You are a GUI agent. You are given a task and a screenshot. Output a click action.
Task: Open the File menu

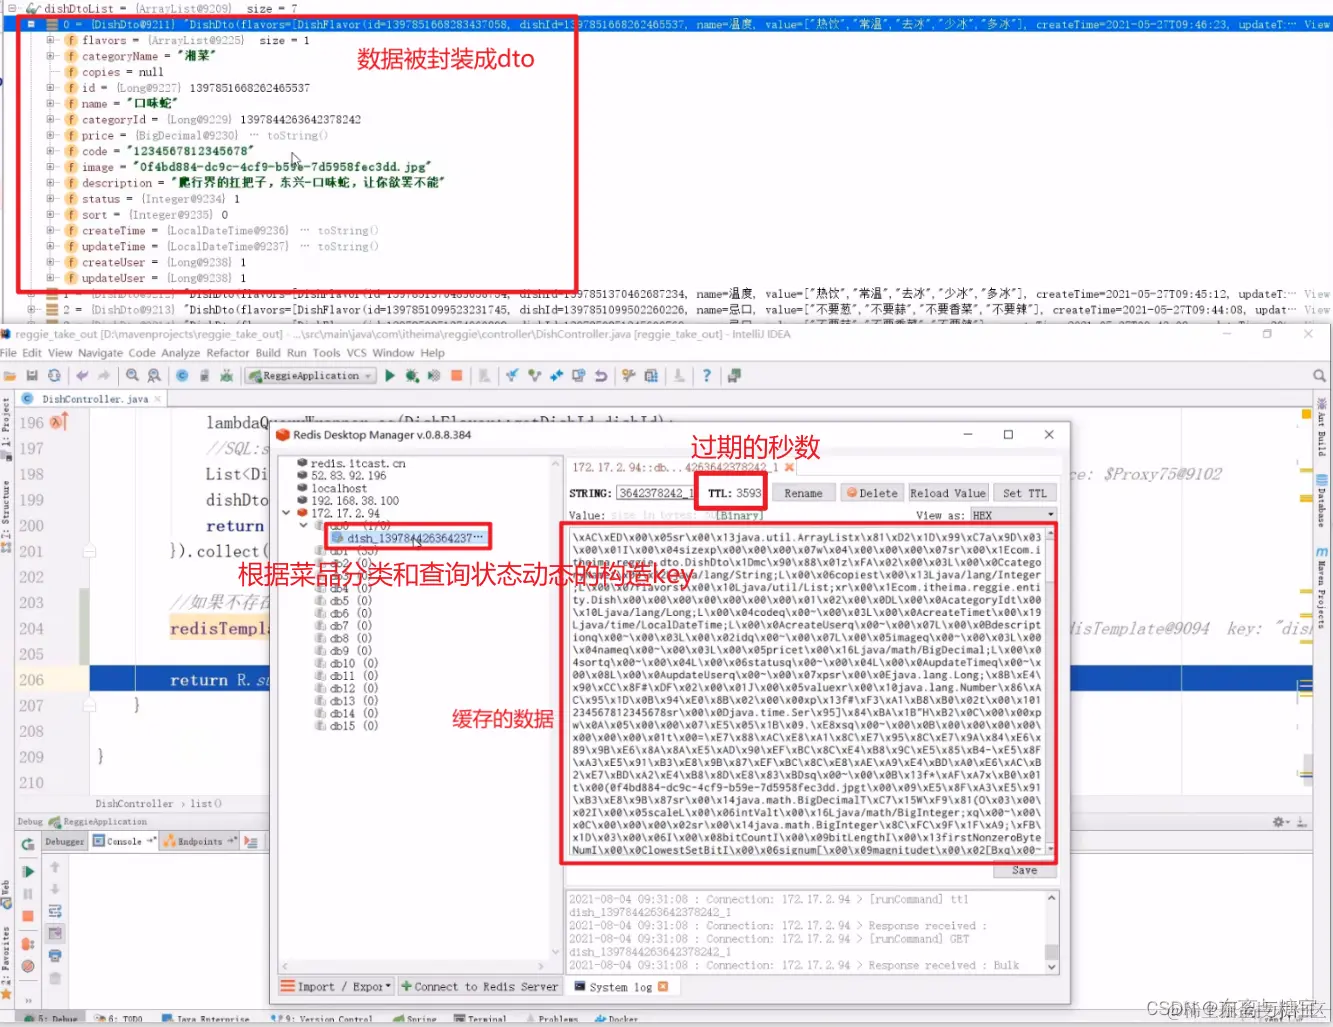click(x=8, y=353)
